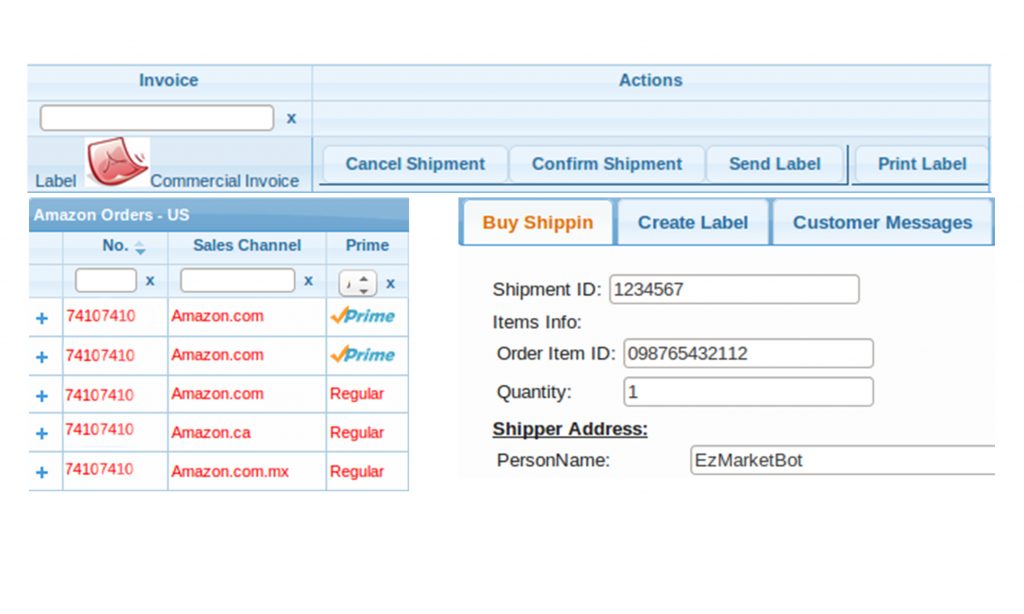Select the Amazon.ca sales channel cell
Image resolution: width=1024 pixels, height=614 pixels.
click(211, 432)
